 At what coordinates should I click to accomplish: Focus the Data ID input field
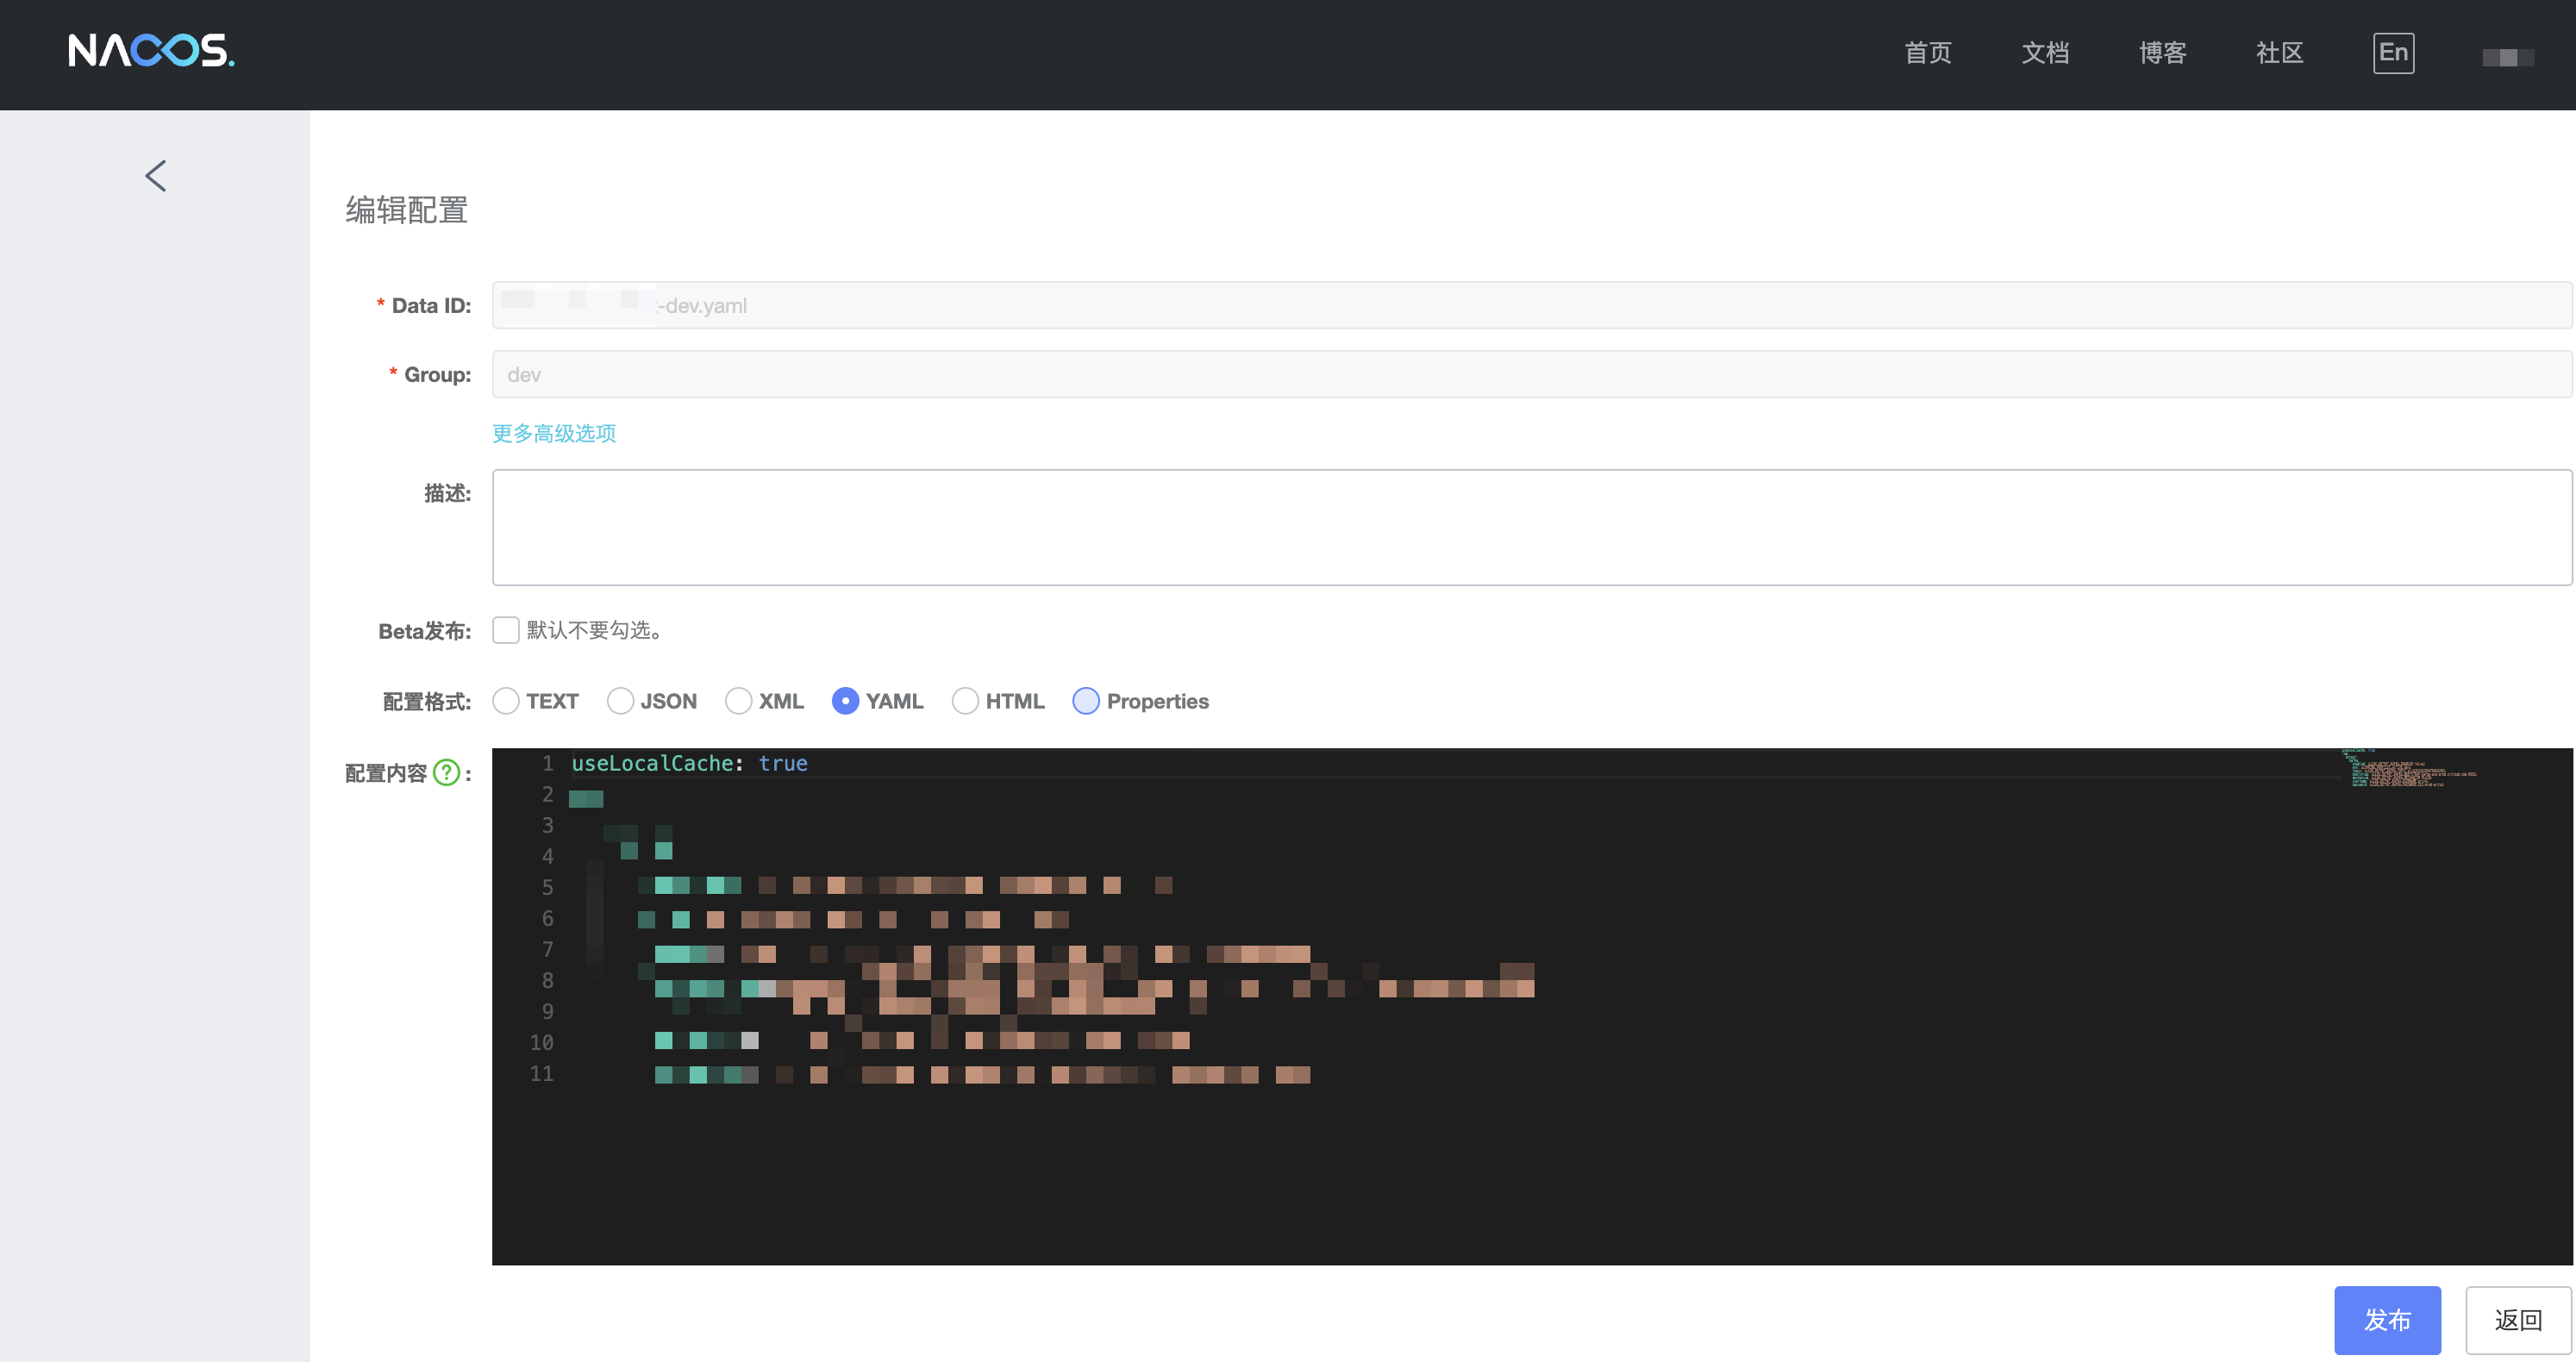(x=1531, y=305)
